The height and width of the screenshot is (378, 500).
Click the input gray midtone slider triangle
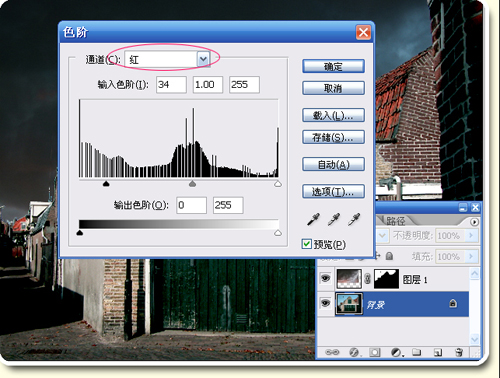[192, 184]
